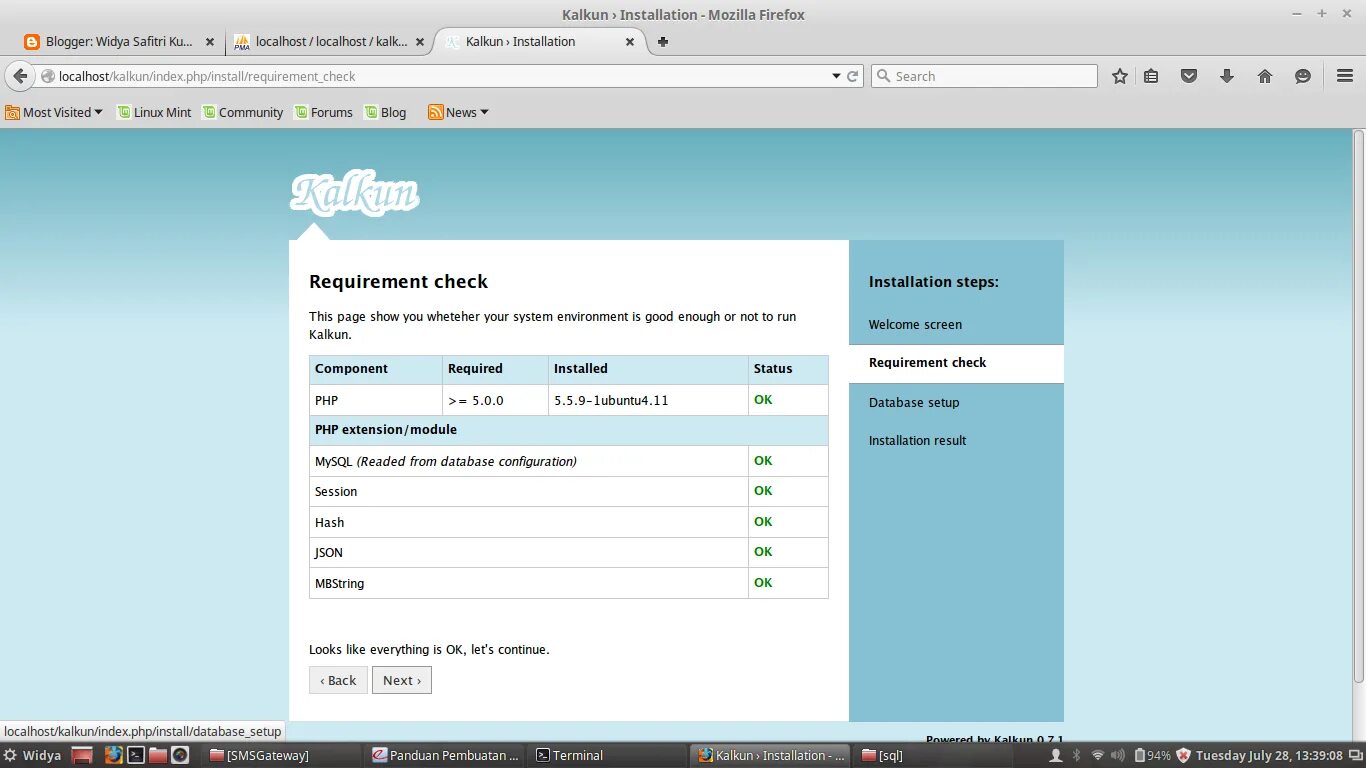Bookmark this page with the star icon
1366x768 pixels.
(1120, 76)
